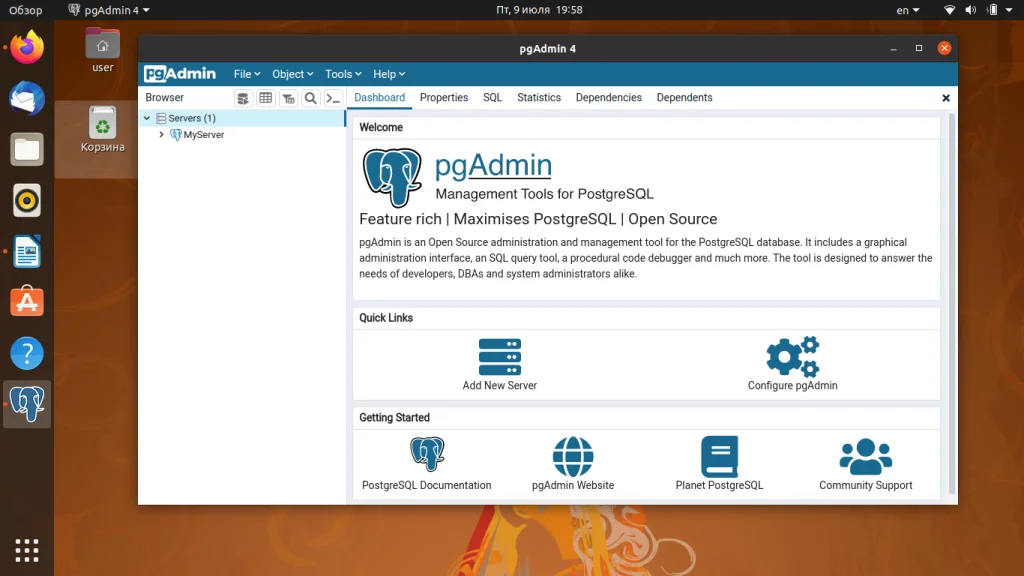Click the View Data grid icon
Image resolution: width=1024 pixels, height=576 pixels.
click(266, 98)
